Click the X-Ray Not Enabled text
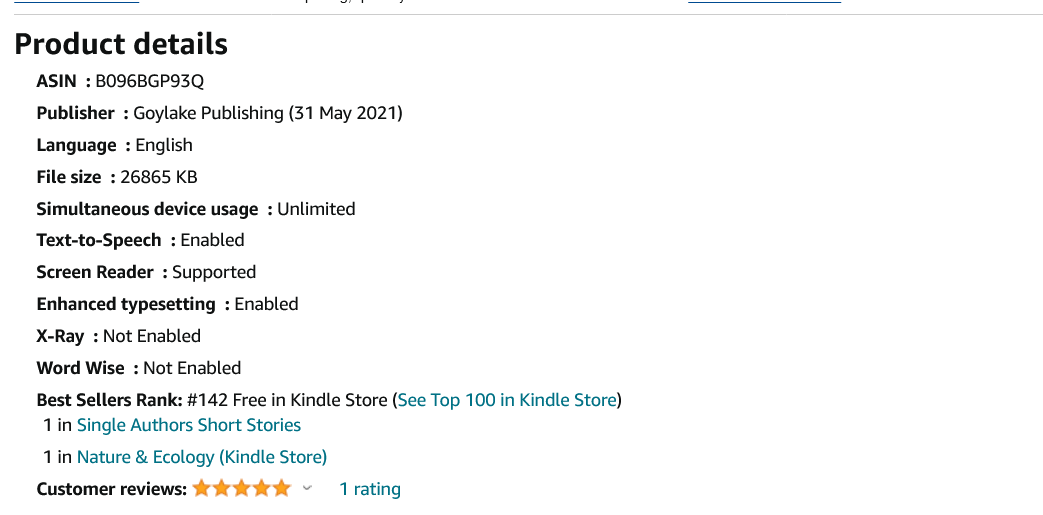Image resolution: width=1043 pixels, height=515 pixels. pyautogui.click(x=152, y=336)
